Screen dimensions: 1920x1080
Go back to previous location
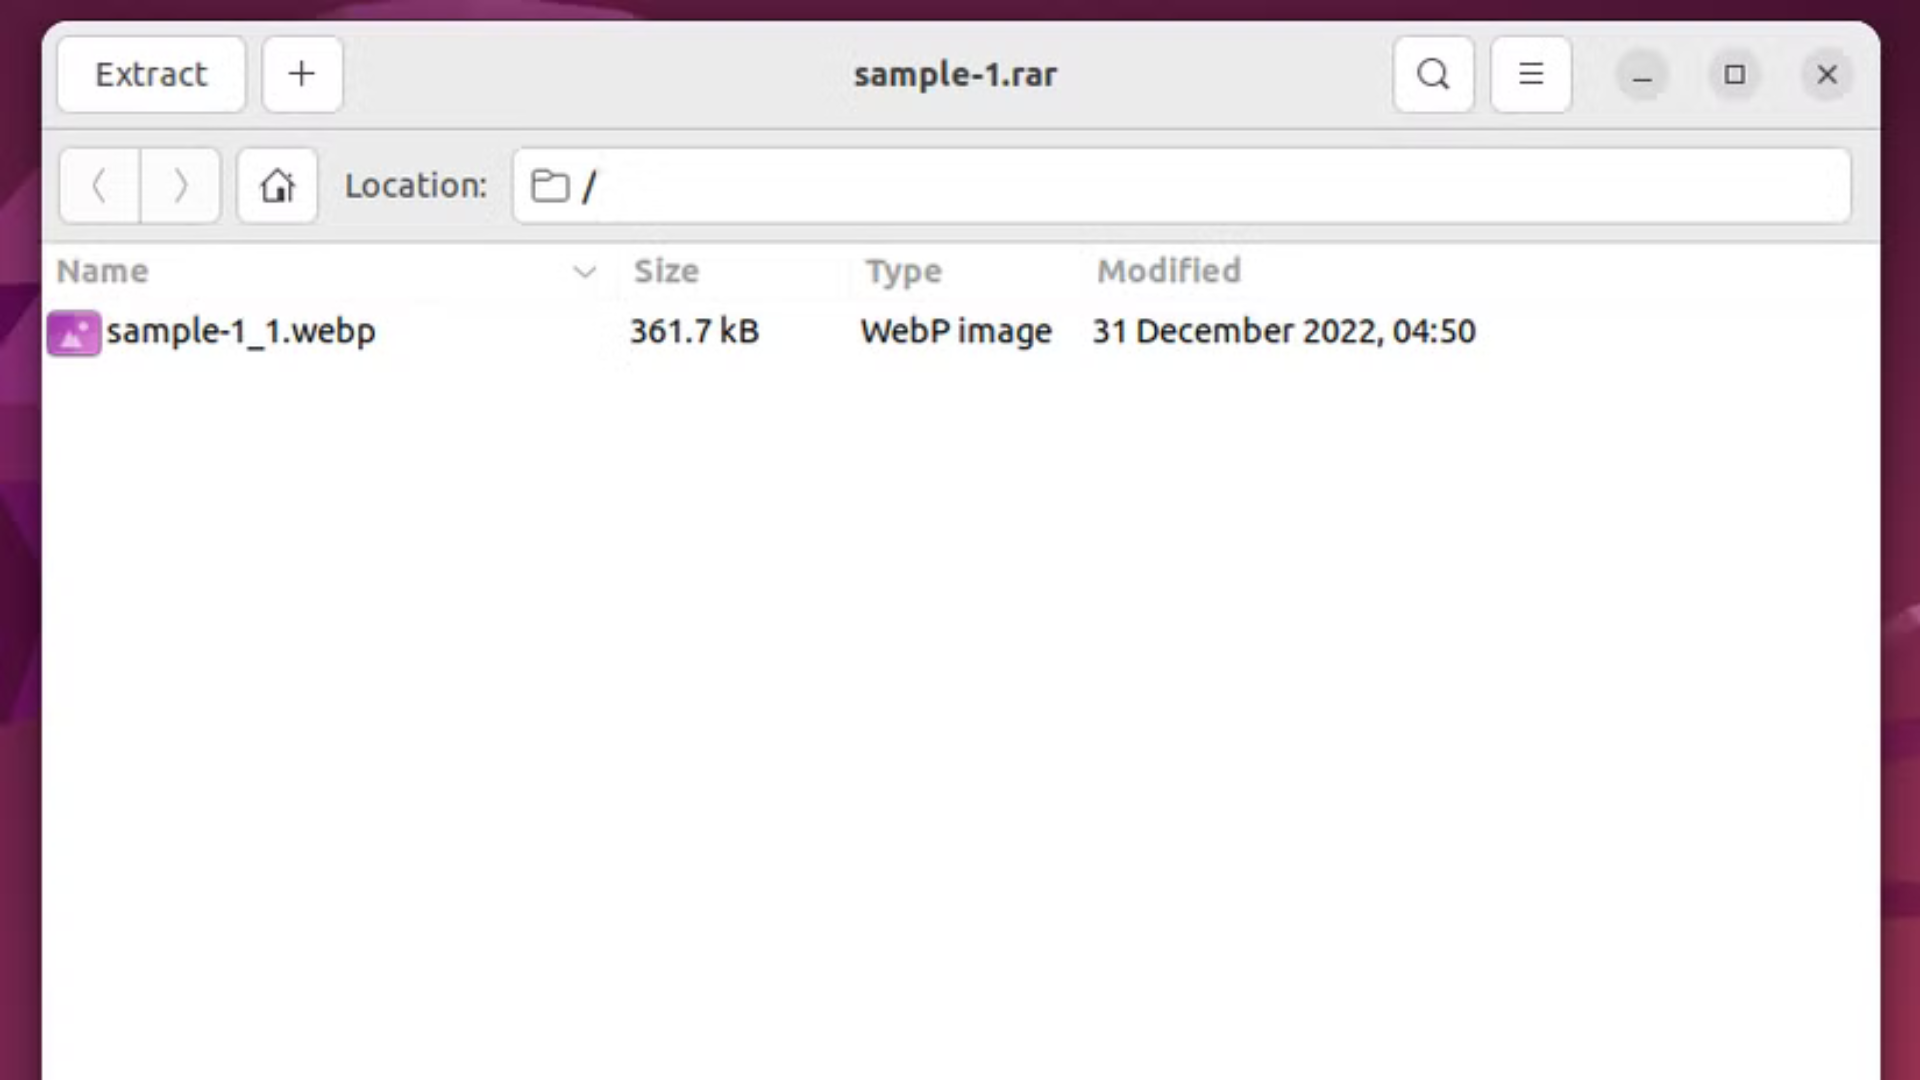(x=99, y=186)
